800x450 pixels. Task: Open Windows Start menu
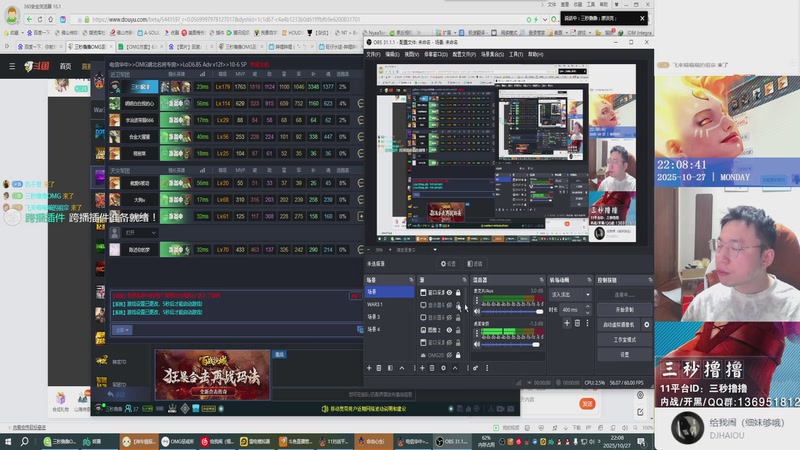point(8,441)
